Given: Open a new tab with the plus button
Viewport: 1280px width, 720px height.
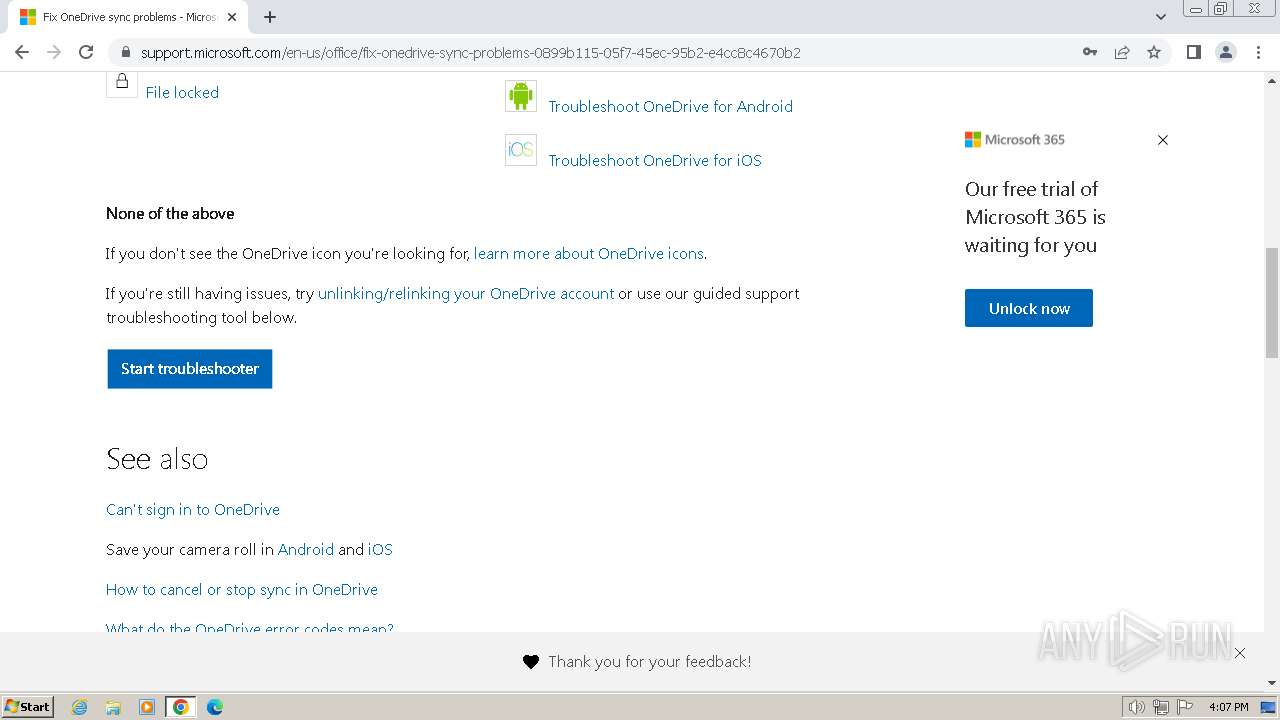Looking at the screenshot, I should coord(270,17).
